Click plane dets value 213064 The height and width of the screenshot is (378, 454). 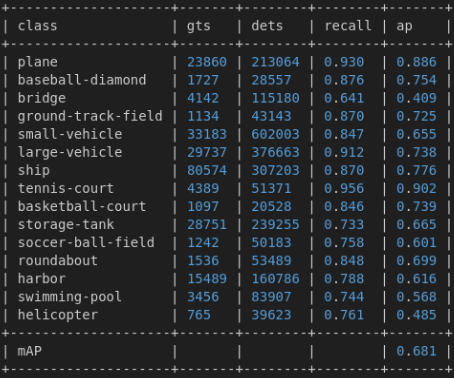pos(275,62)
